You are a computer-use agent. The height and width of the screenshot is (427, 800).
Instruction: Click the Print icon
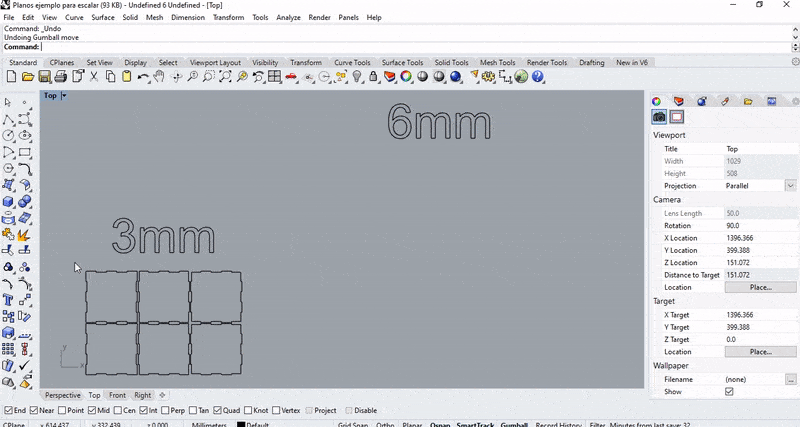point(61,77)
